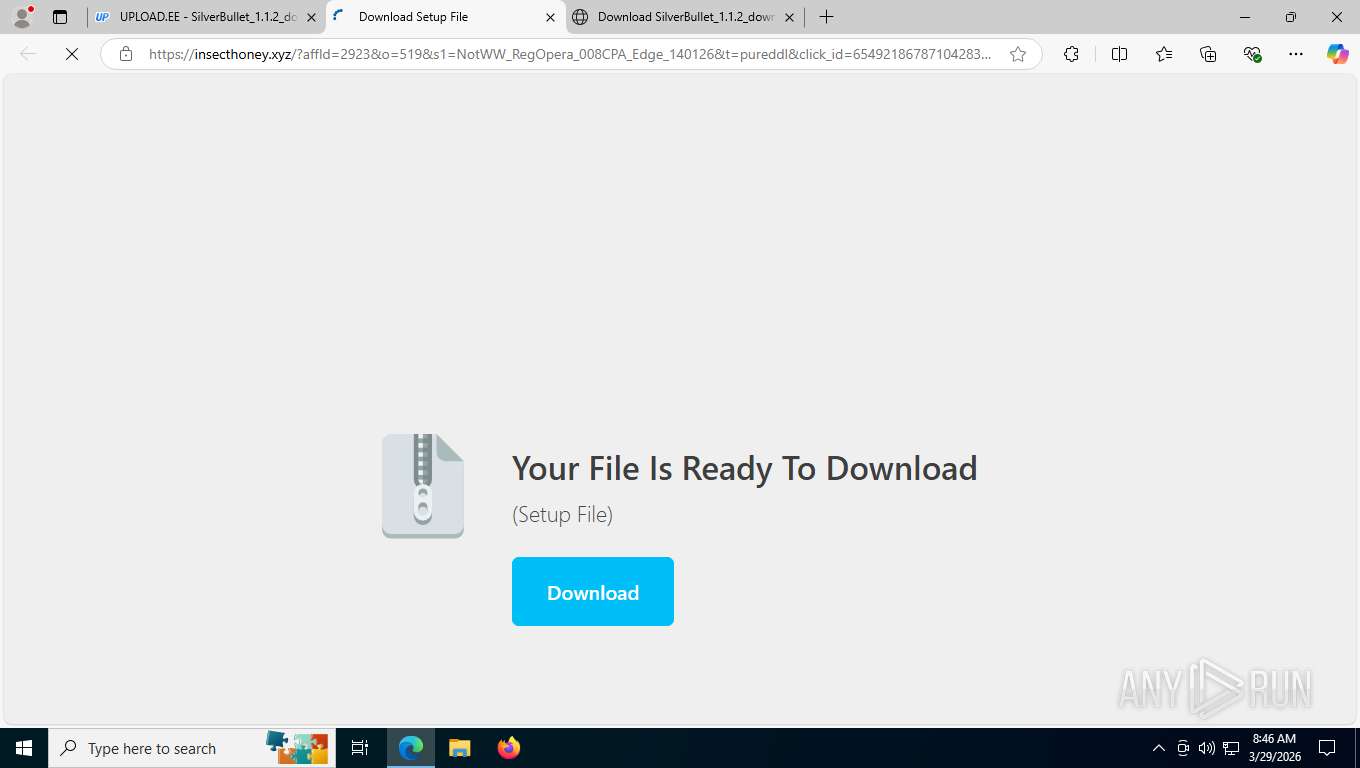Open Copilot sidebar icon
1360x768 pixels.
[x=1337, y=55]
